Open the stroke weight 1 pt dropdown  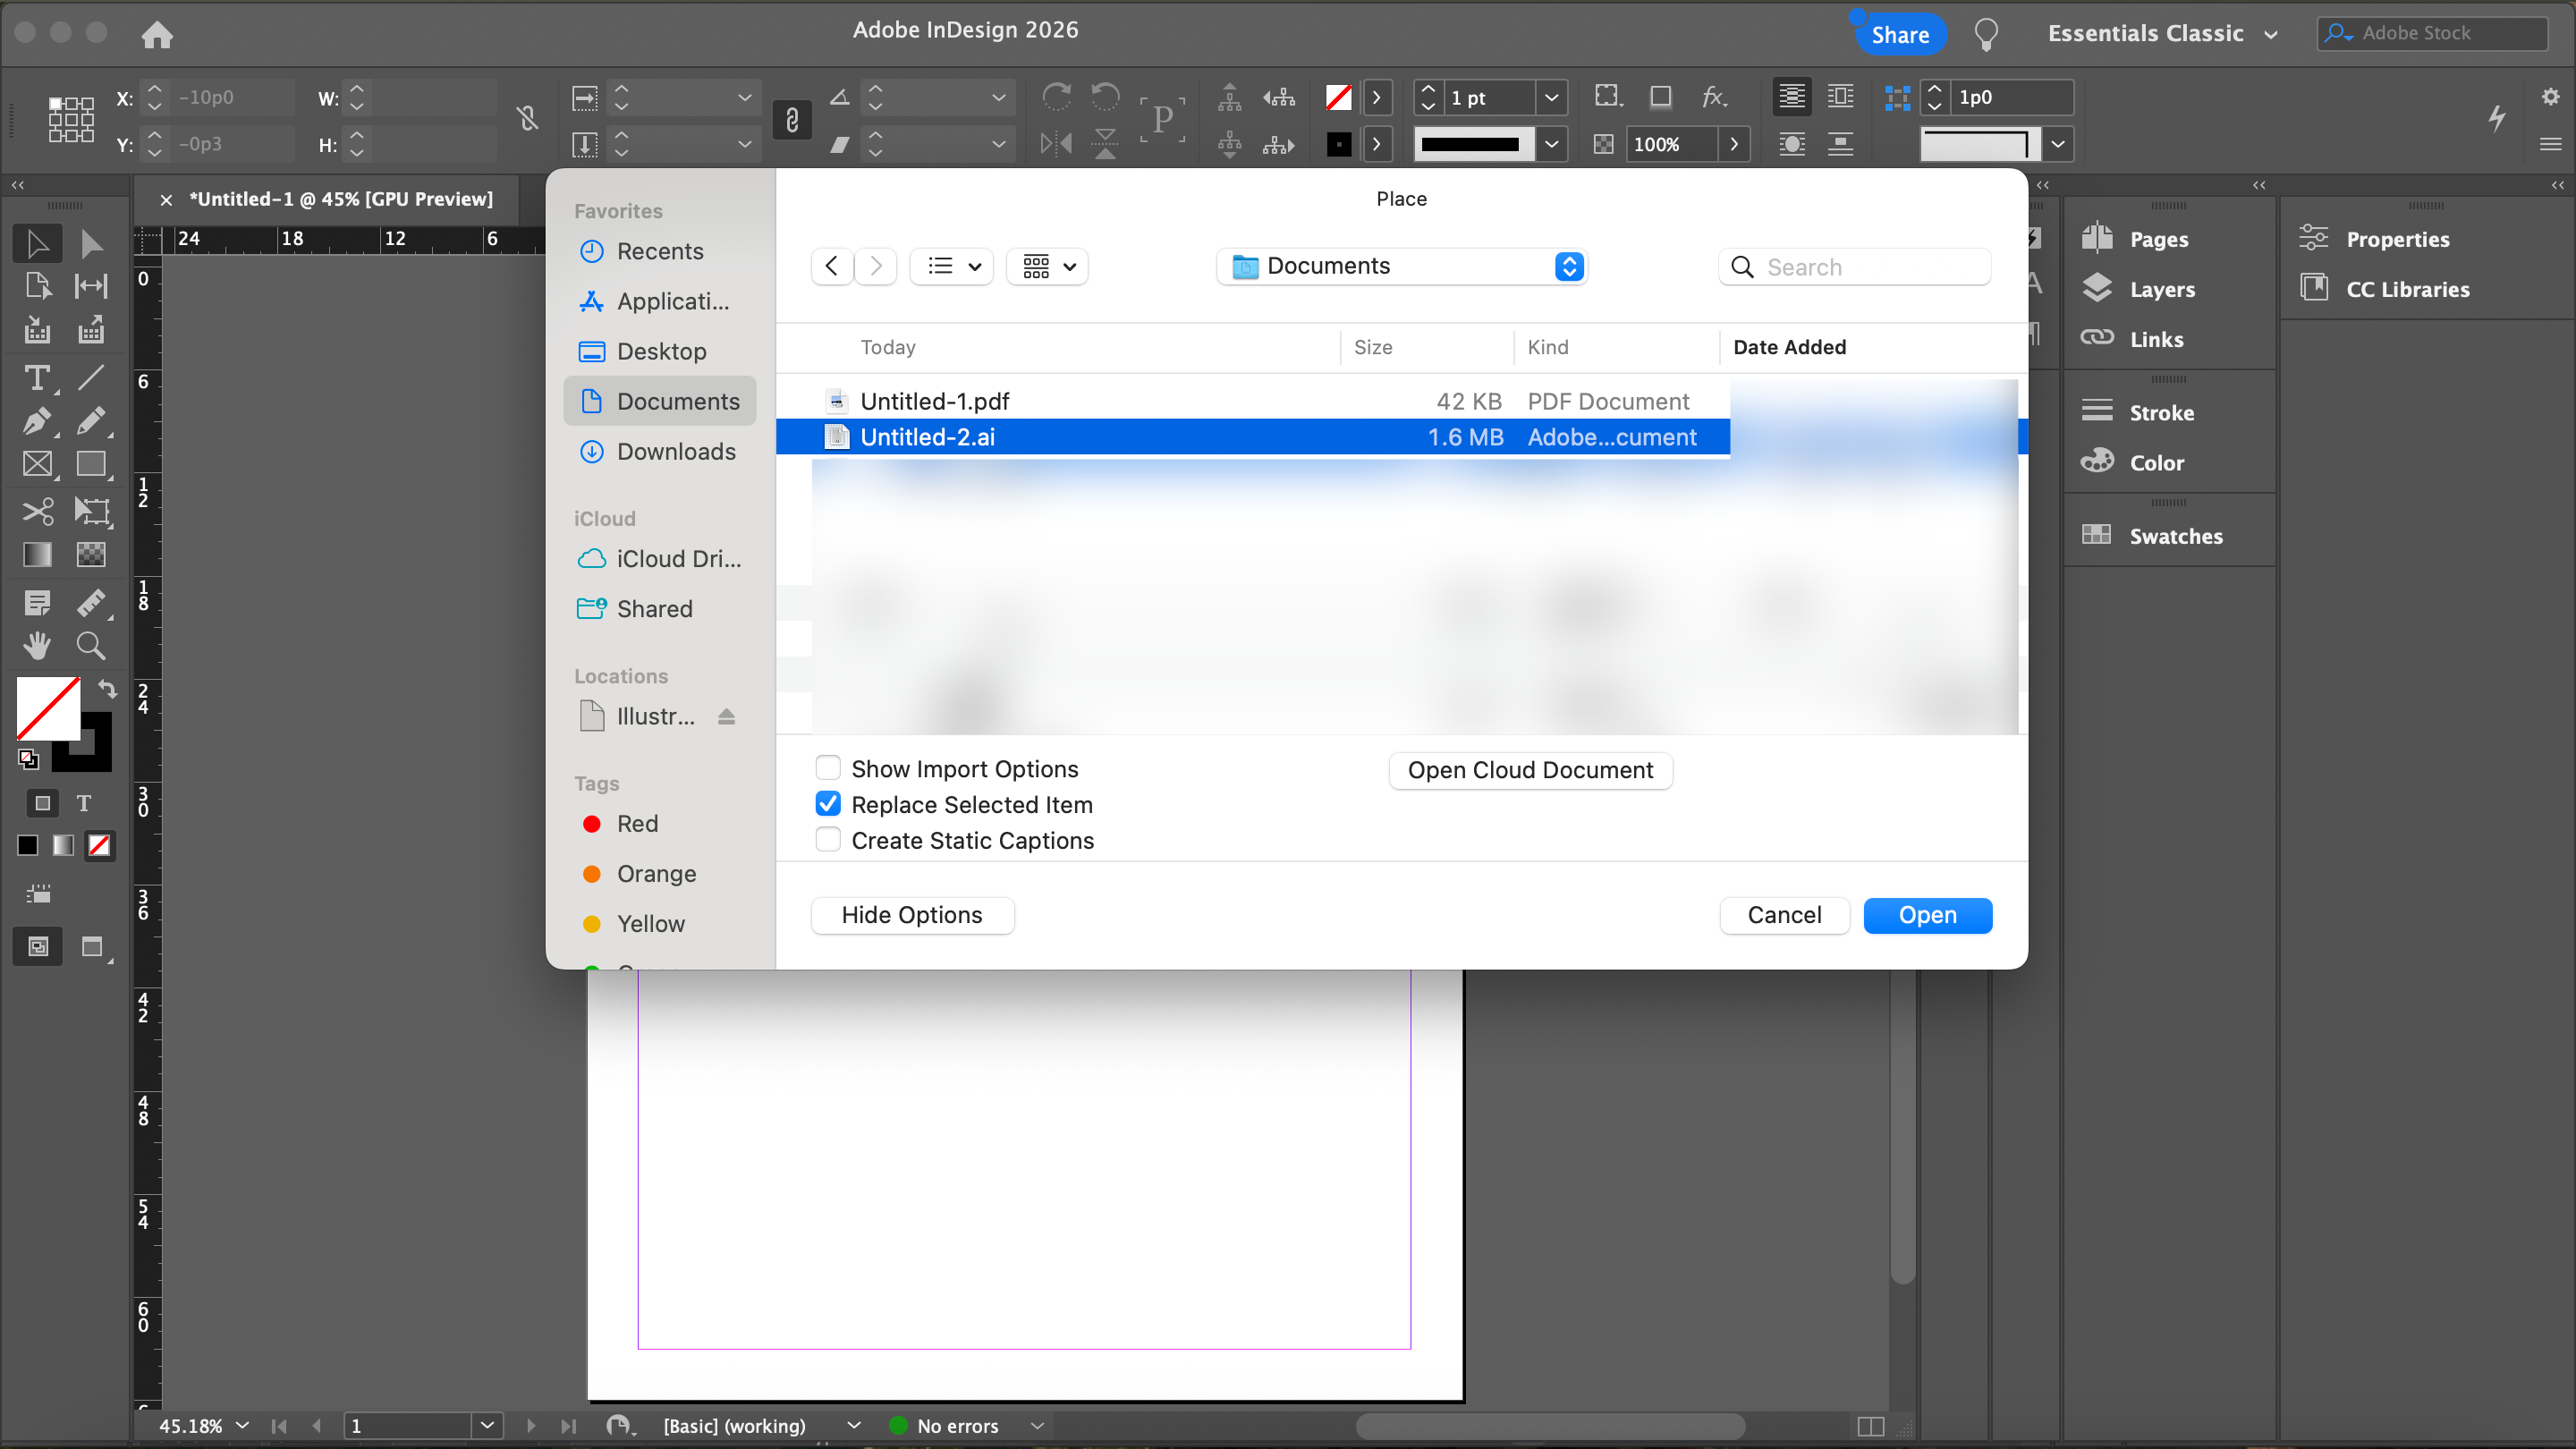(x=1551, y=98)
